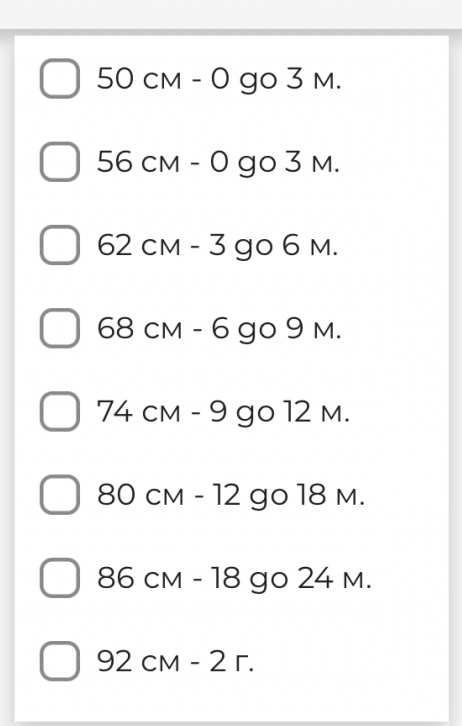
Task: Choose the "62 см - 3 до 6 м." label
Action: pos(218,246)
